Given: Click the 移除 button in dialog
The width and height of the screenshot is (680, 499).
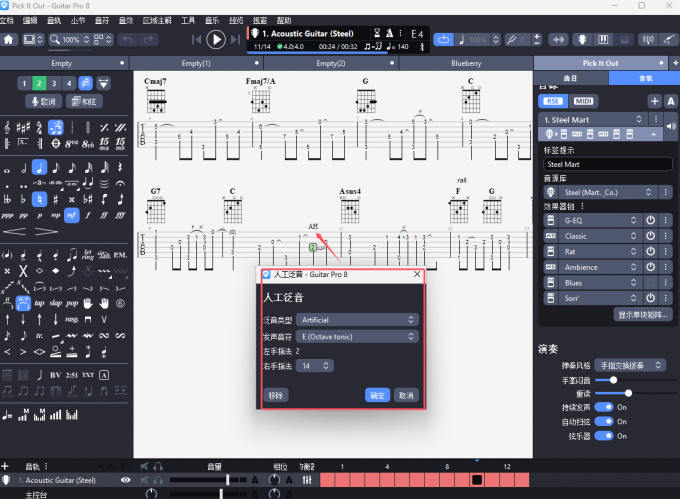Looking at the screenshot, I should click(276, 395).
